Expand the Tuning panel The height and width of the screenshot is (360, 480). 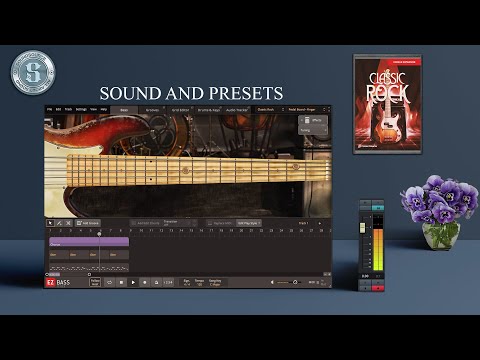pos(313,130)
